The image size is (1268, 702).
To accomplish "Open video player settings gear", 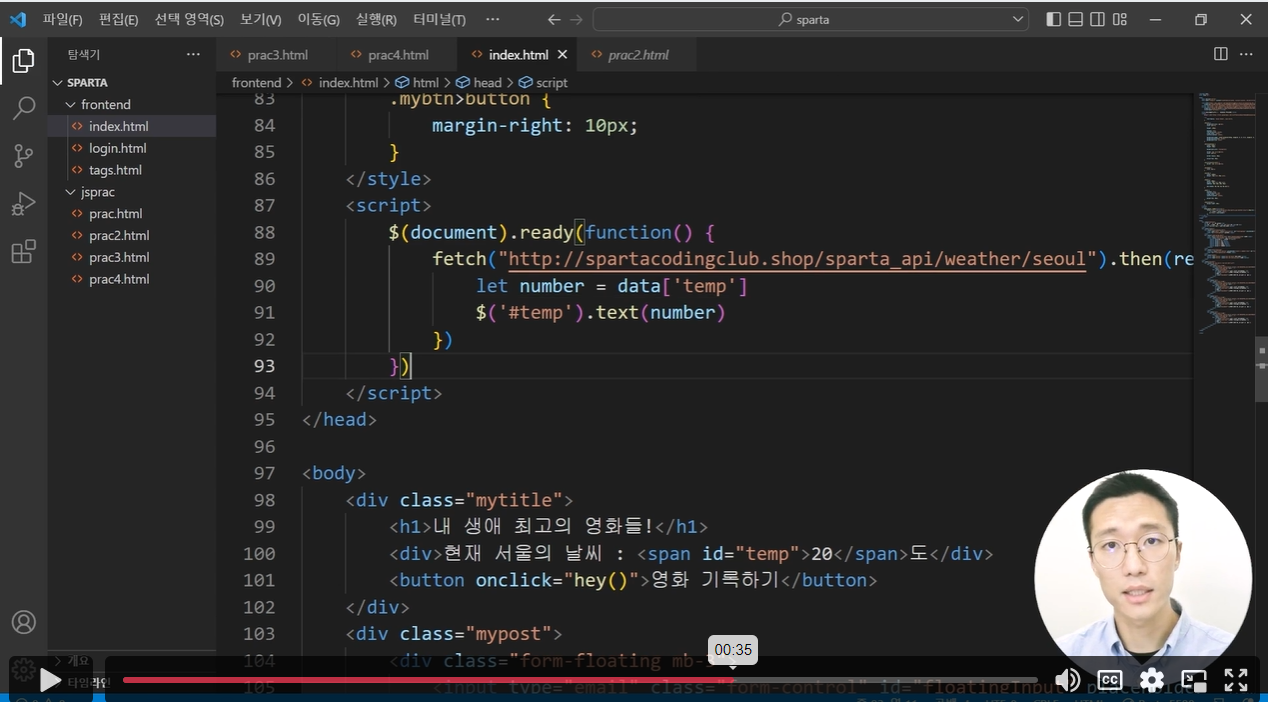I will tap(1152, 681).
